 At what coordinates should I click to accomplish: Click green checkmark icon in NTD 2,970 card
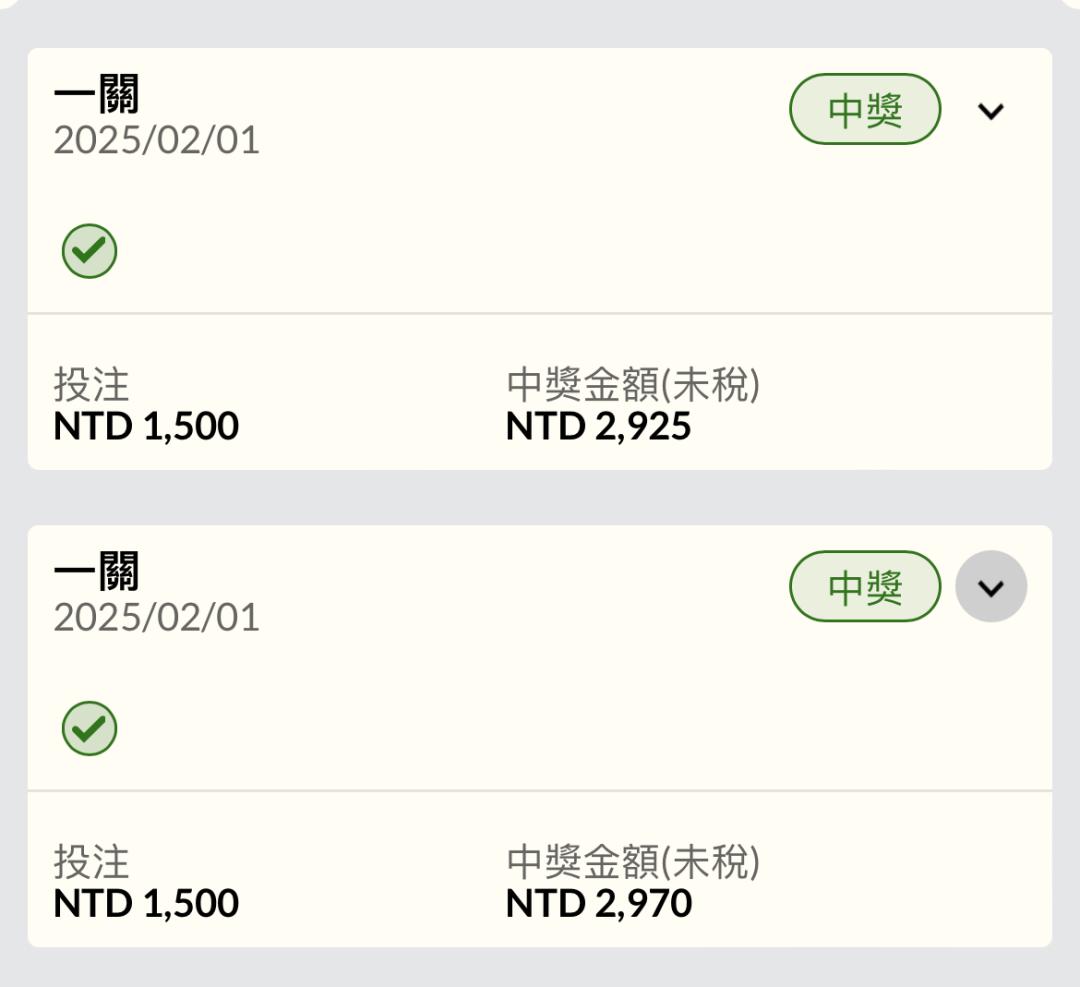coord(90,728)
